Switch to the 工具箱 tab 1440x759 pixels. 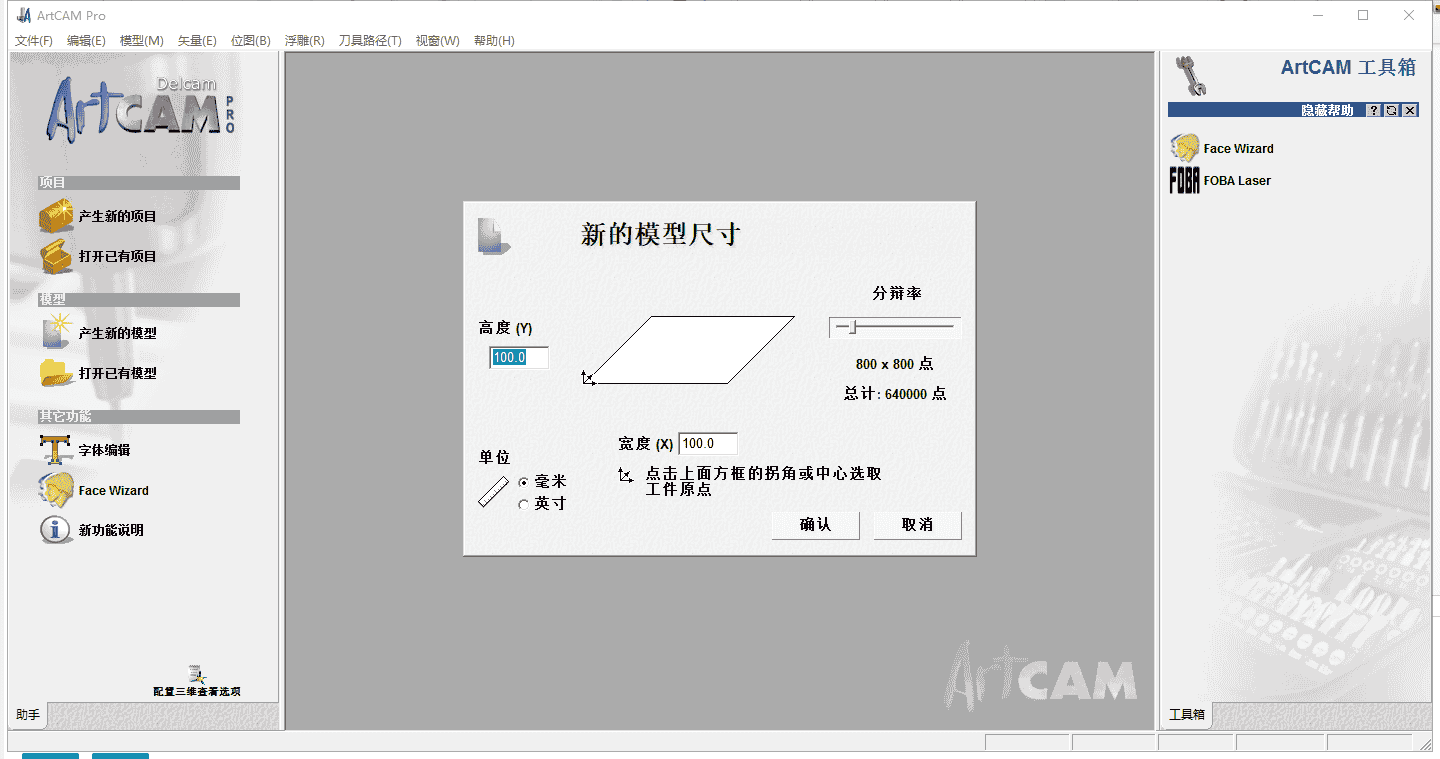(x=1187, y=715)
